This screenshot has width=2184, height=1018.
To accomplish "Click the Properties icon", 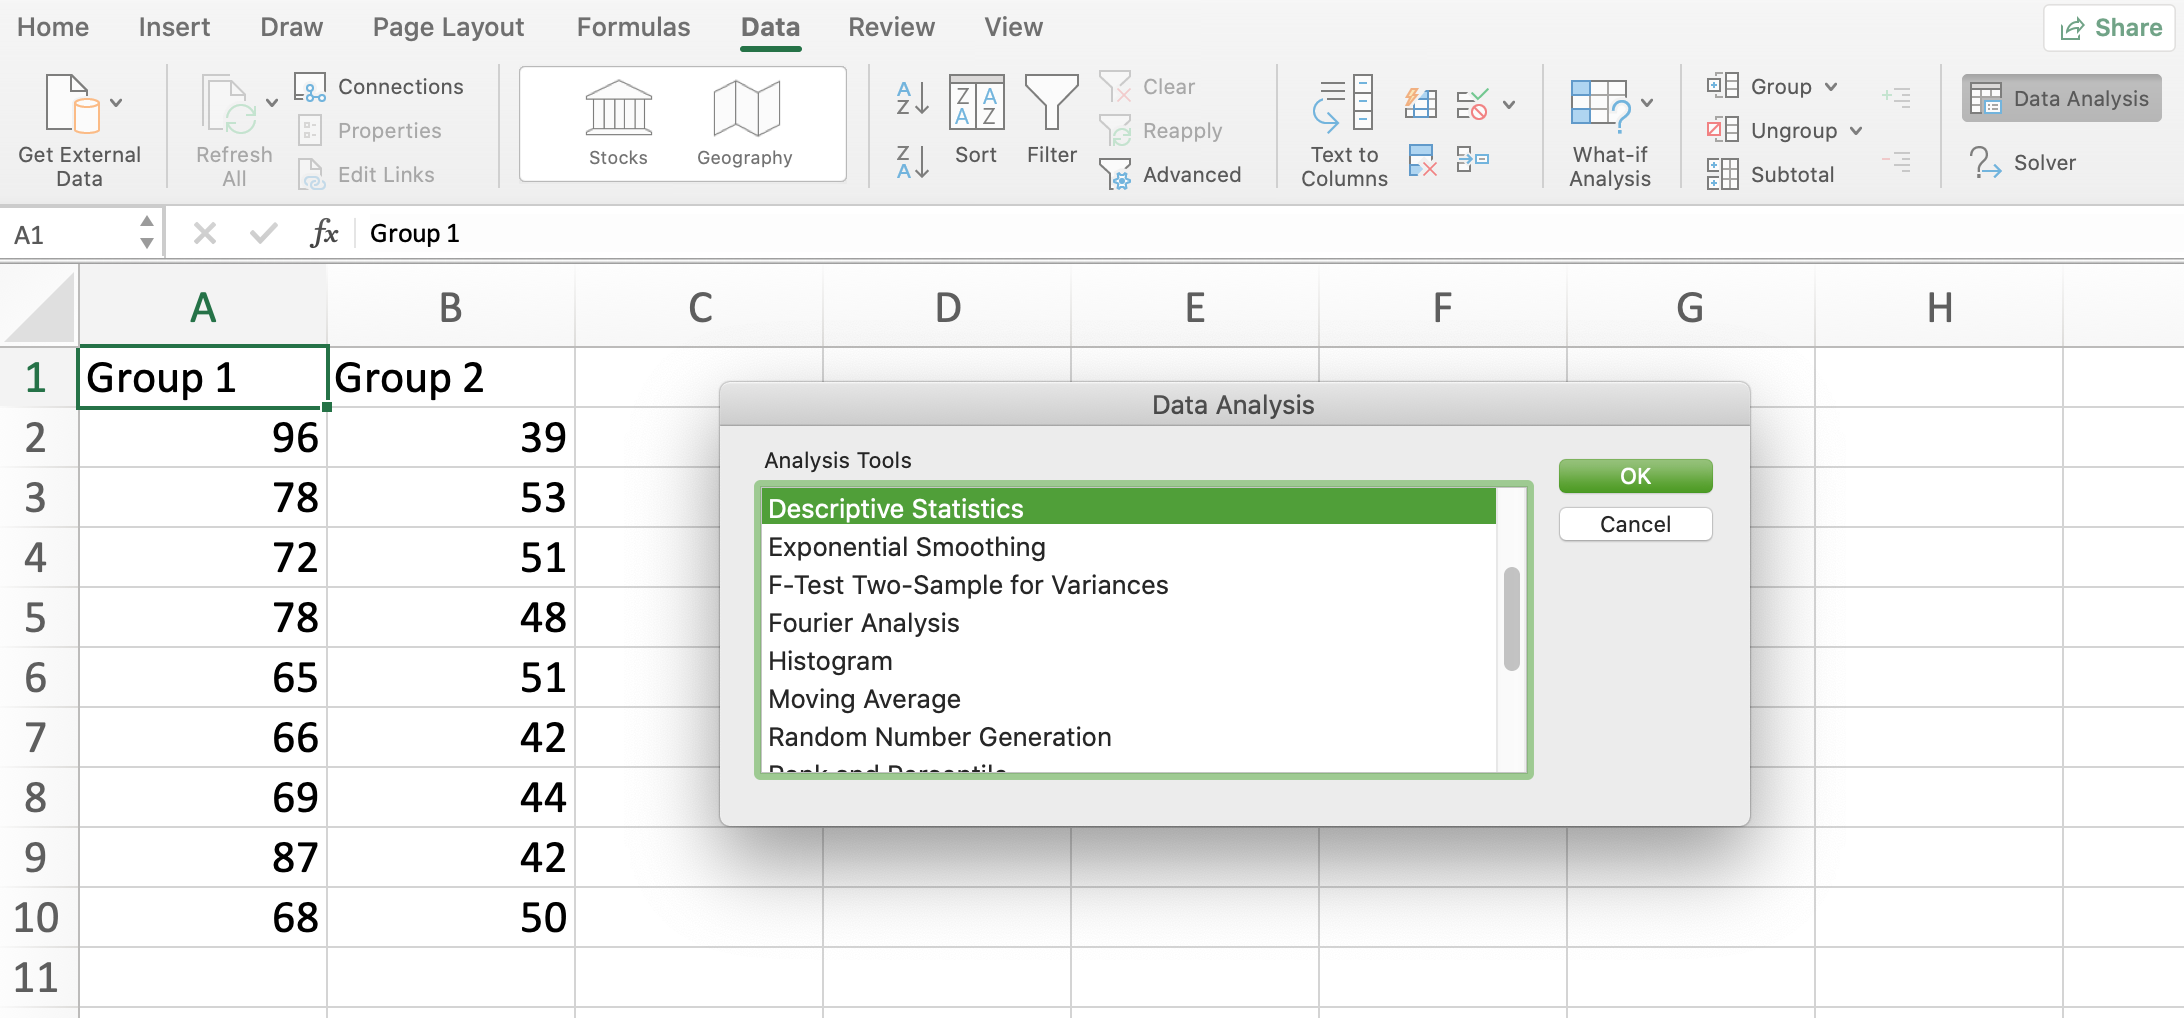I will tap(310, 131).
